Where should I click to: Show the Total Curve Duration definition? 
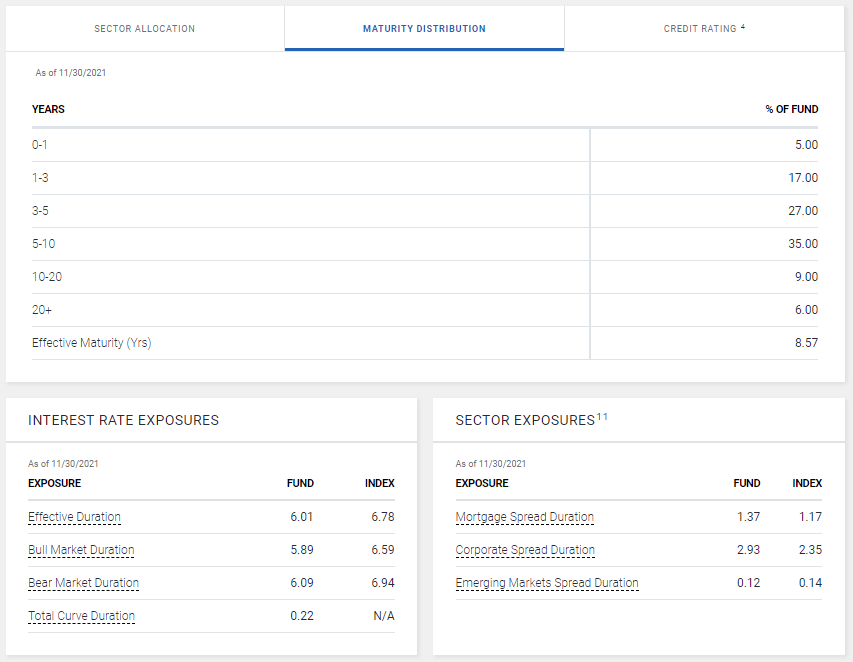81,616
